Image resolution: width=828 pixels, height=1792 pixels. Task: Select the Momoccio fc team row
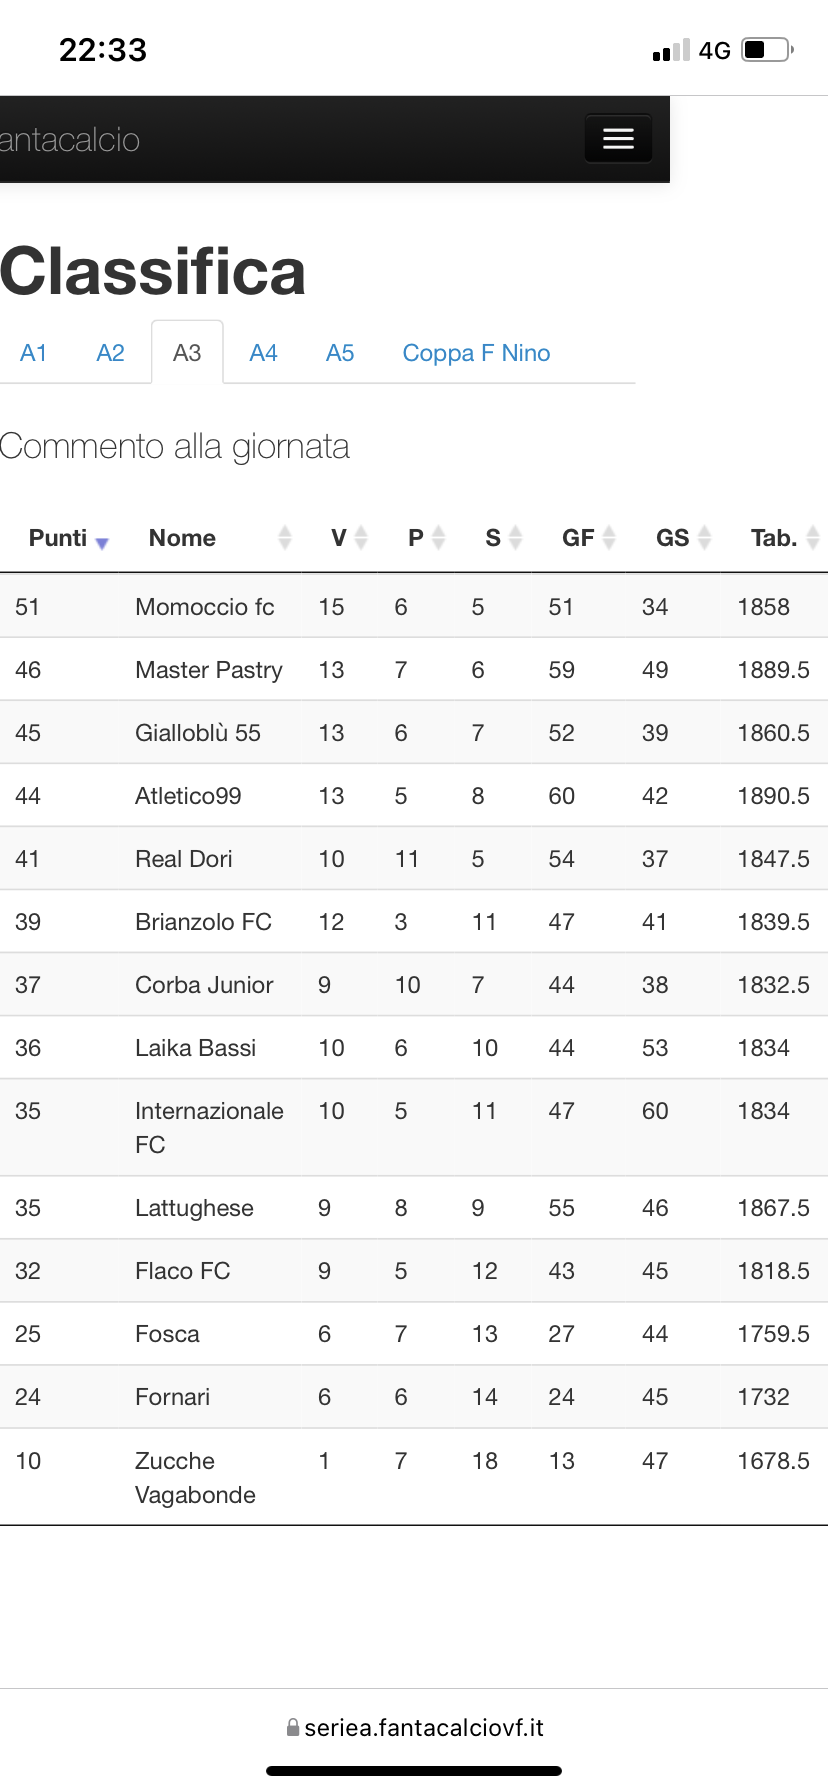[x=414, y=606]
